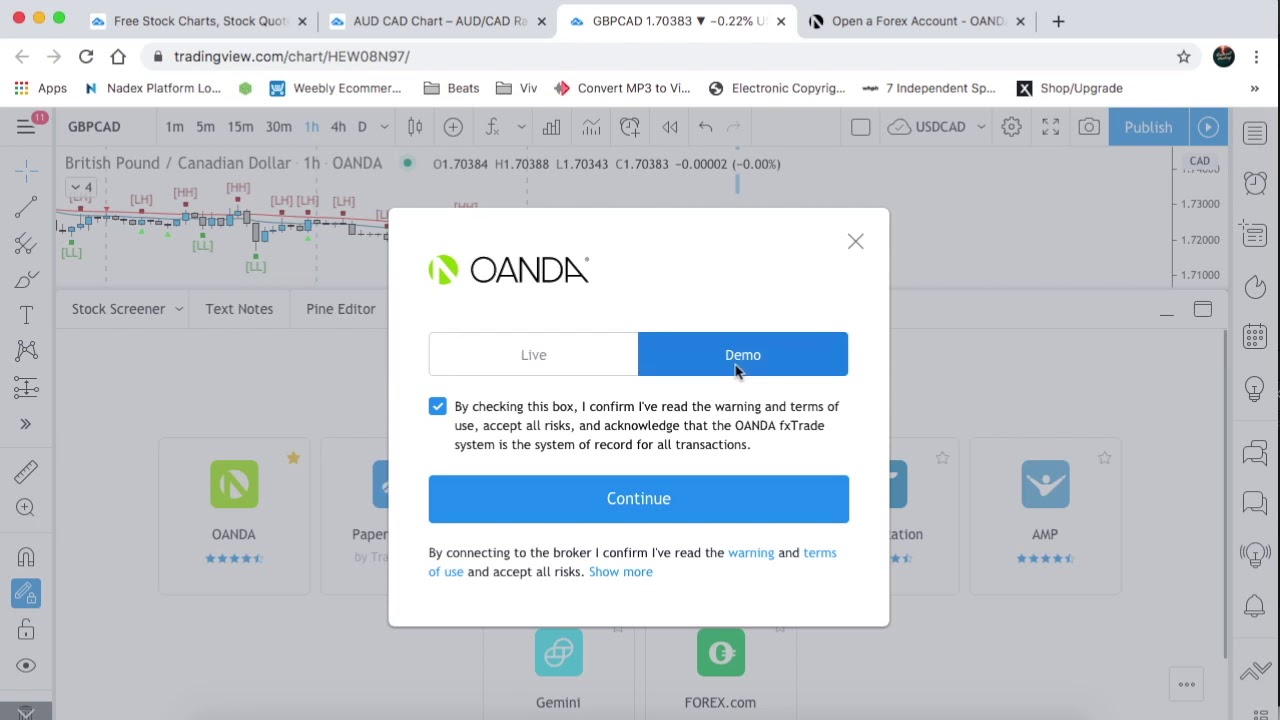
Task: Switch to the Pine Editor tab
Action: [x=340, y=309]
